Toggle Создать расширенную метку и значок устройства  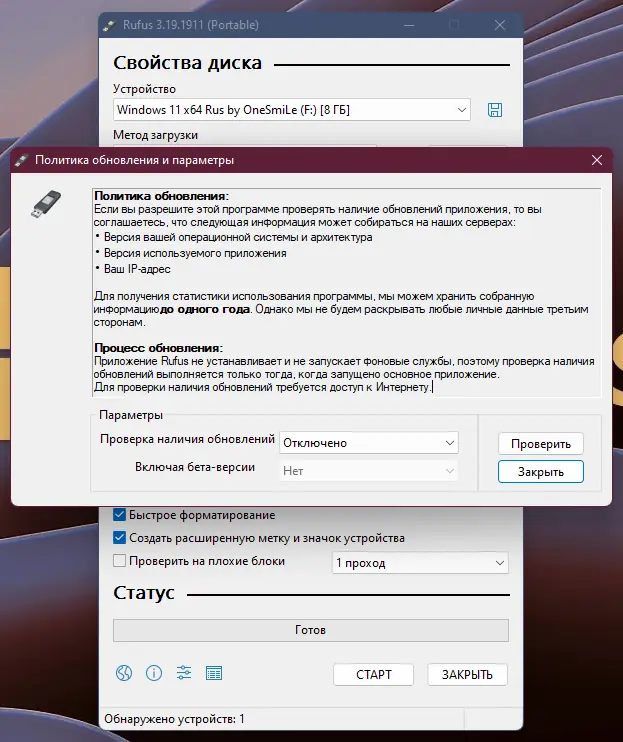(119, 538)
